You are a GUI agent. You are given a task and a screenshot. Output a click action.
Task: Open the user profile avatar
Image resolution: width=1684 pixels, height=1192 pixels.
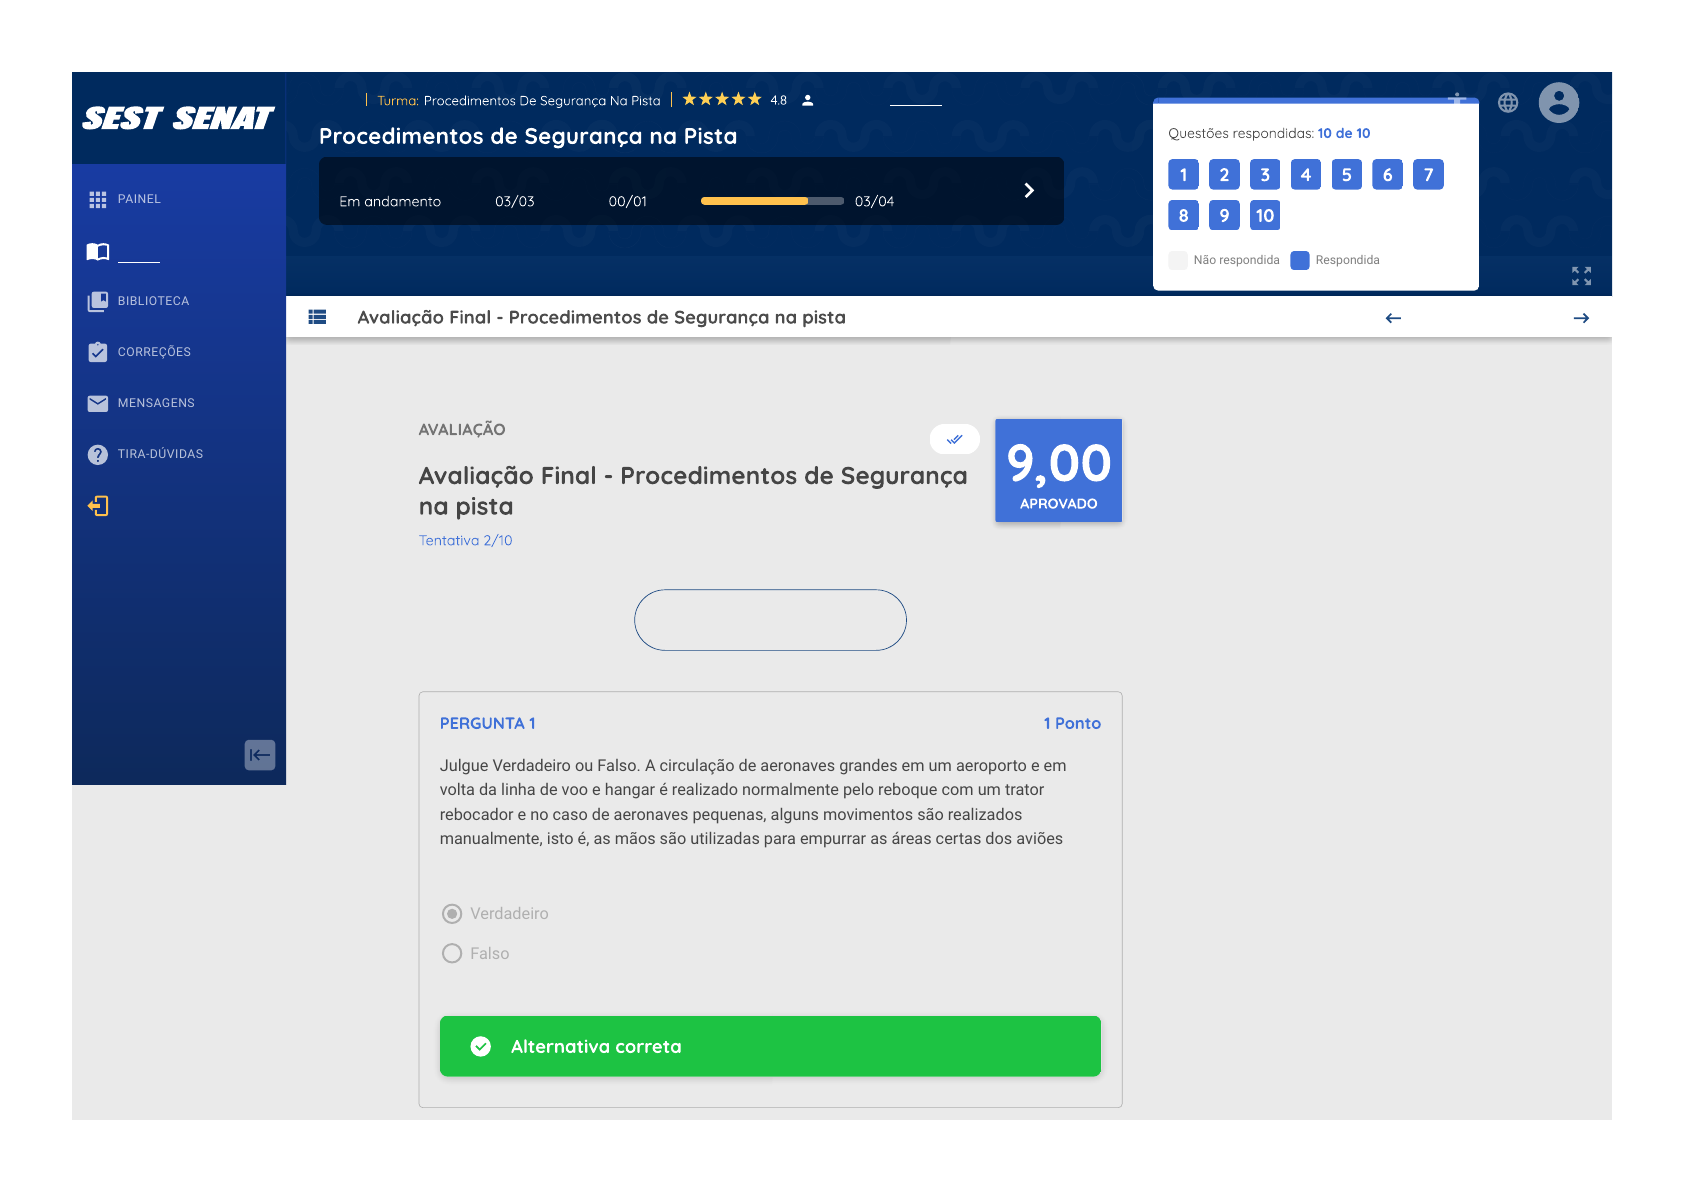pyautogui.click(x=1558, y=102)
